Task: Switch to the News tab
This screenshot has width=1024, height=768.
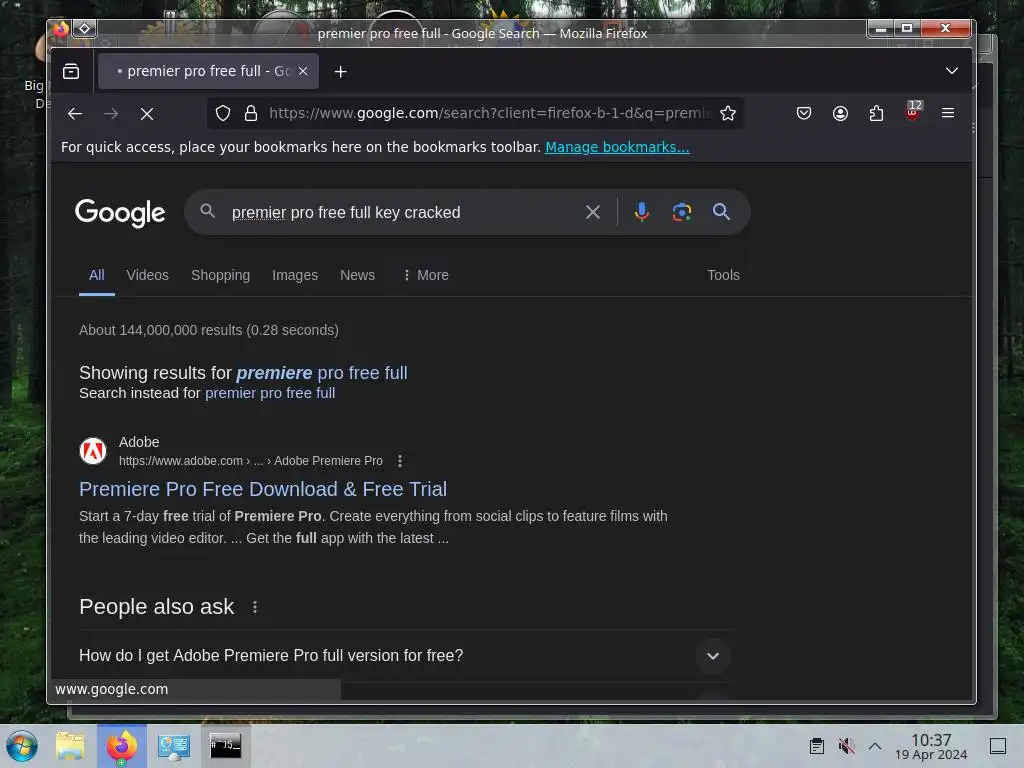Action: click(357, 275)
